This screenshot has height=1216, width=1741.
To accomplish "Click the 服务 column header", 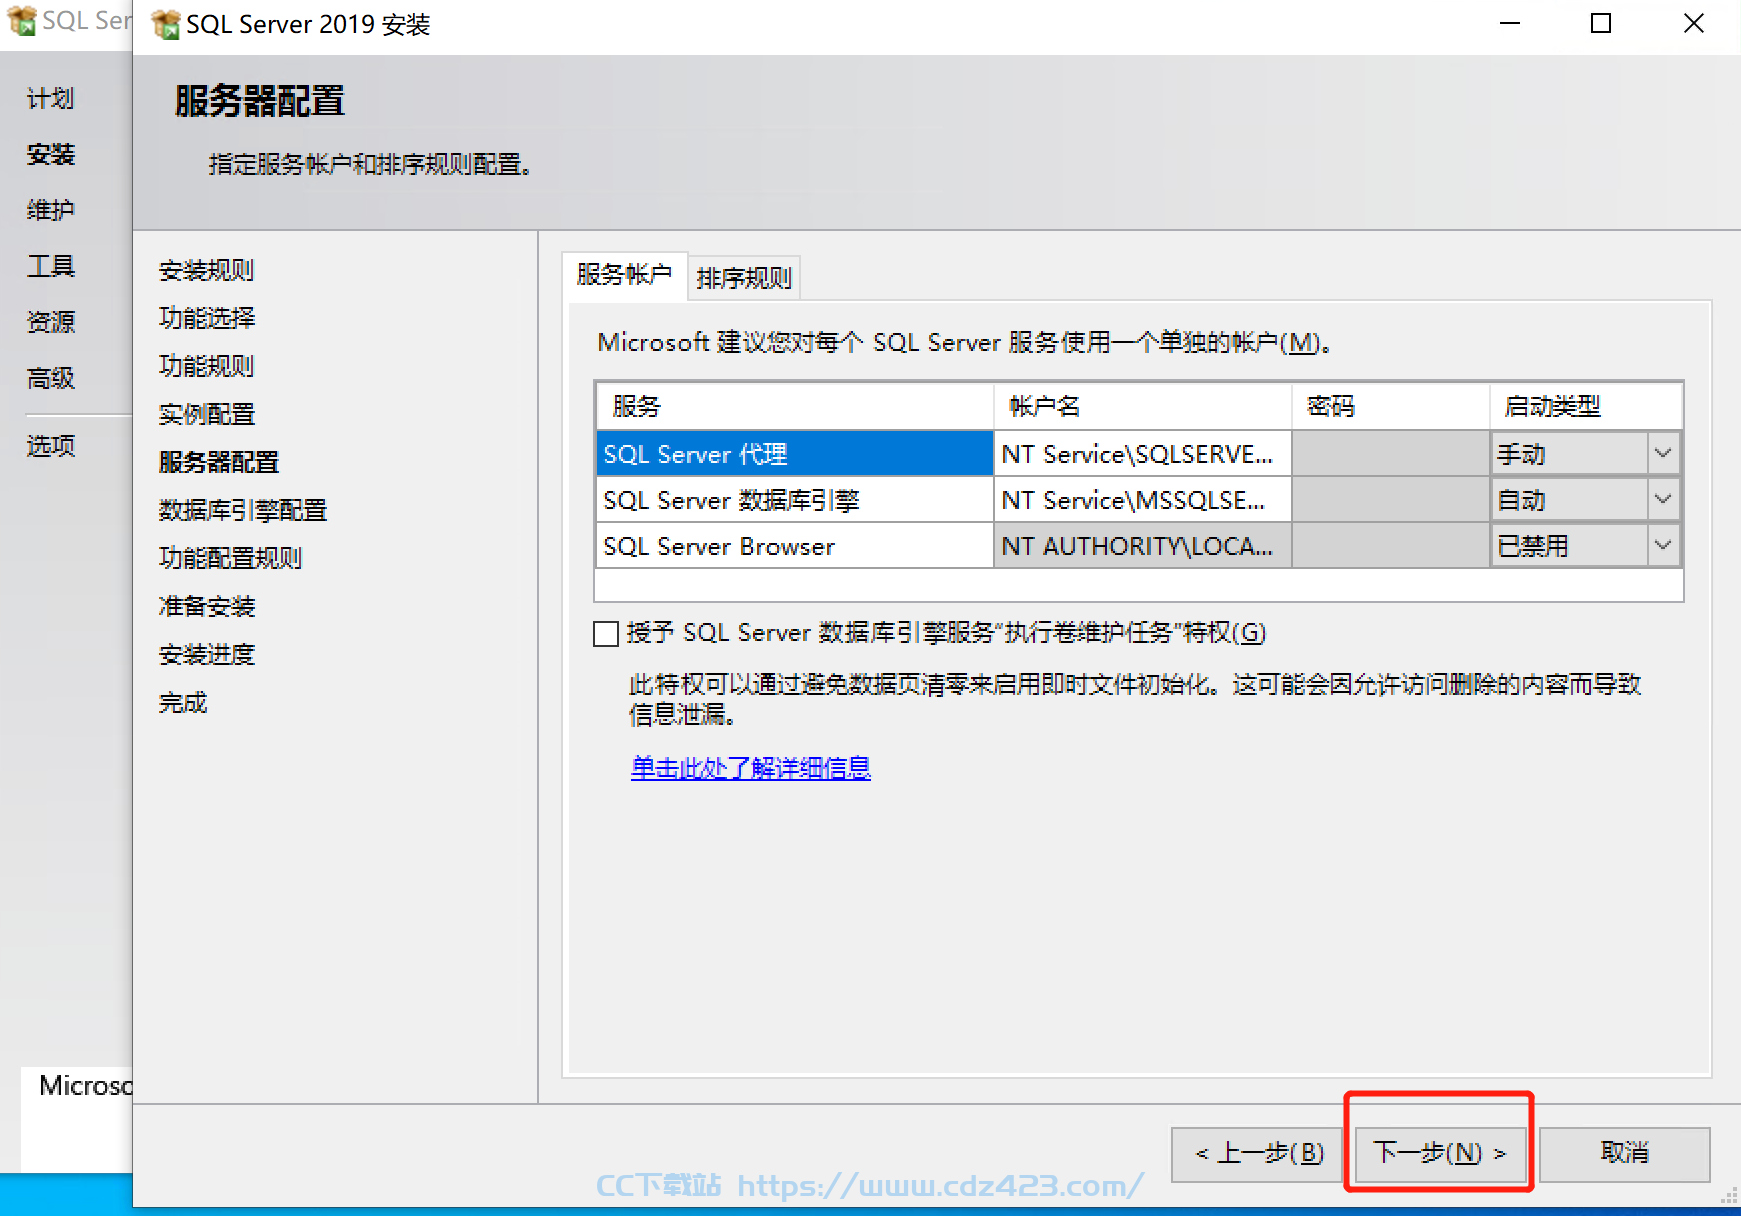I will tap(794, 406).
